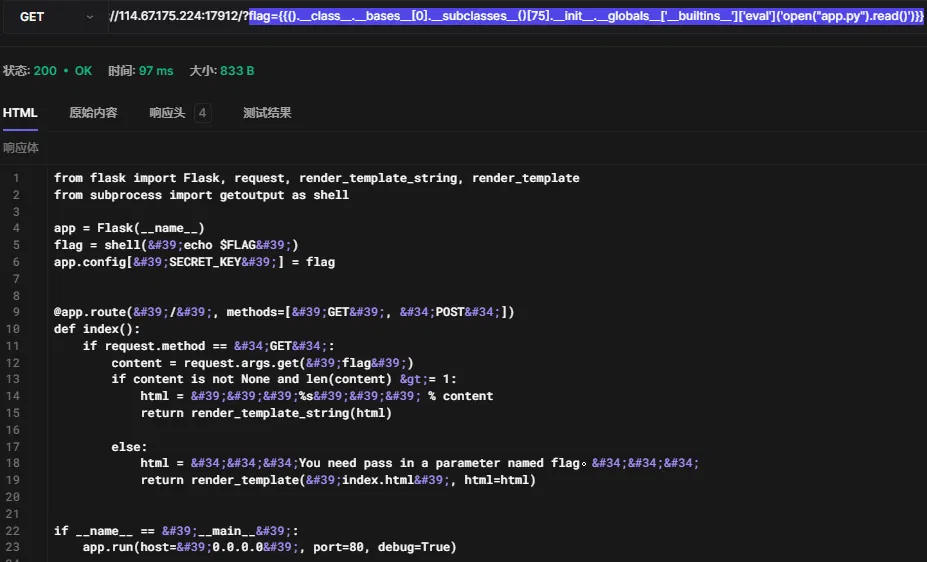The height and width of the screenshot is (562, 927).
Task: Switch to the 测试结果 test results tab
Action: (x=267, y=113)
